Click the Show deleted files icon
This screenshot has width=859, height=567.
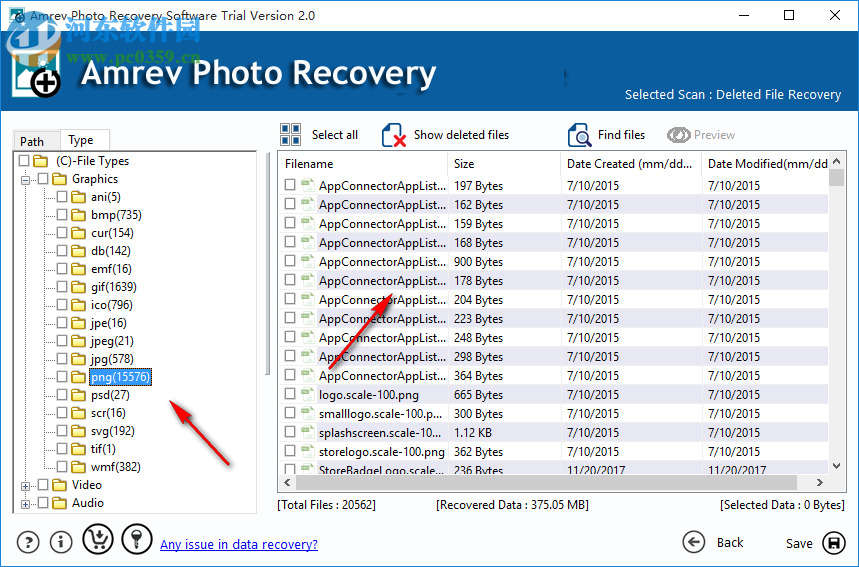click(394, 135)
